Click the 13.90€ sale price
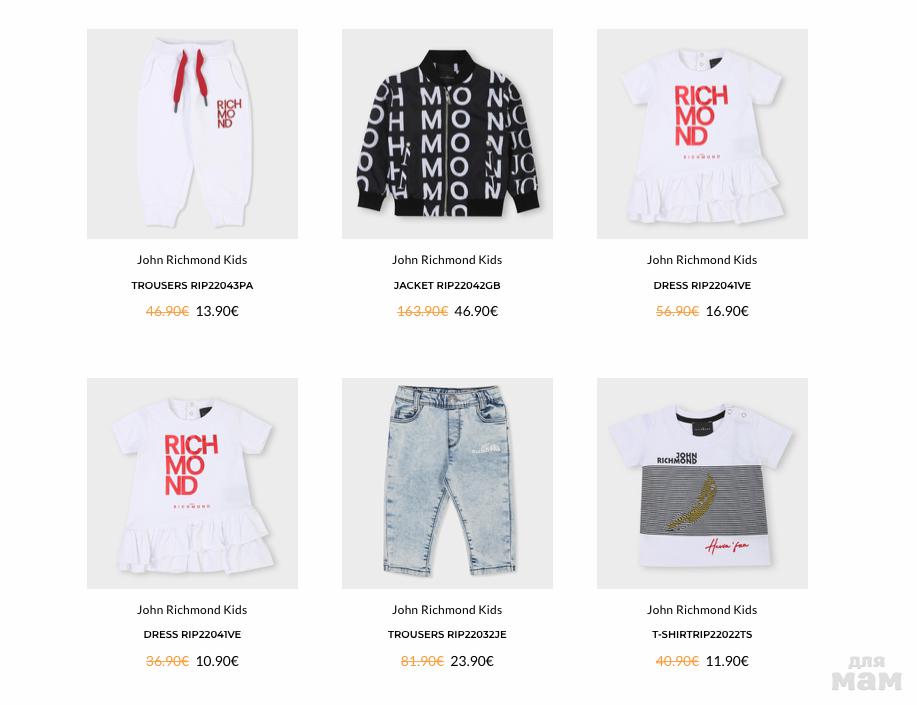Viewport: 917px width, 705px height. pyautogui.click(x=217, y=311)
